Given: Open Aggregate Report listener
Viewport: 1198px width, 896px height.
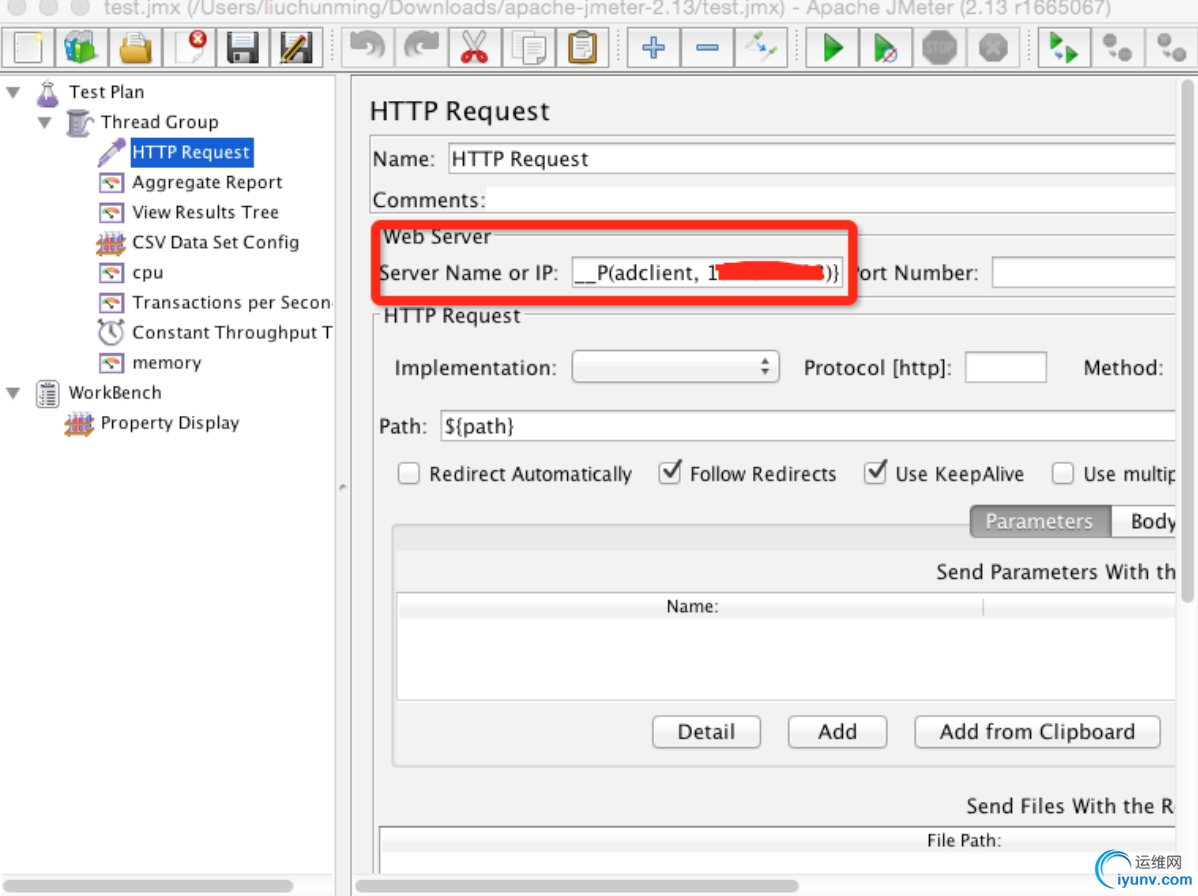Looking at the screenshot, I should tap(207, 183).
